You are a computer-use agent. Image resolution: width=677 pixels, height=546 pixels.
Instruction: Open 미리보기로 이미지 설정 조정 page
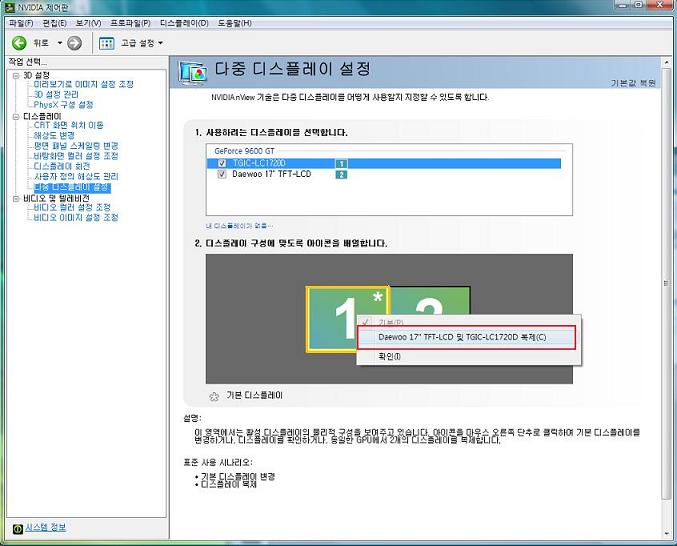(84, 84)
